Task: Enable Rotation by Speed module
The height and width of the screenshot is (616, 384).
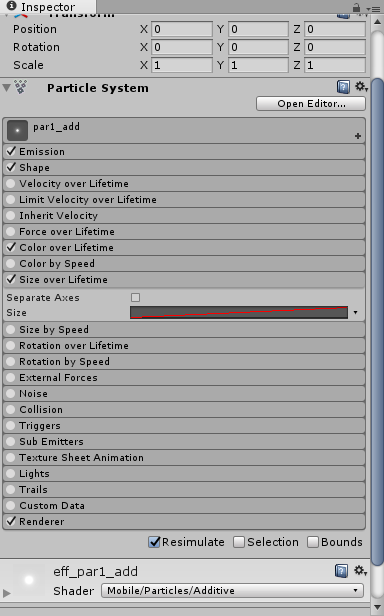Action: click(x=11, y=361)
